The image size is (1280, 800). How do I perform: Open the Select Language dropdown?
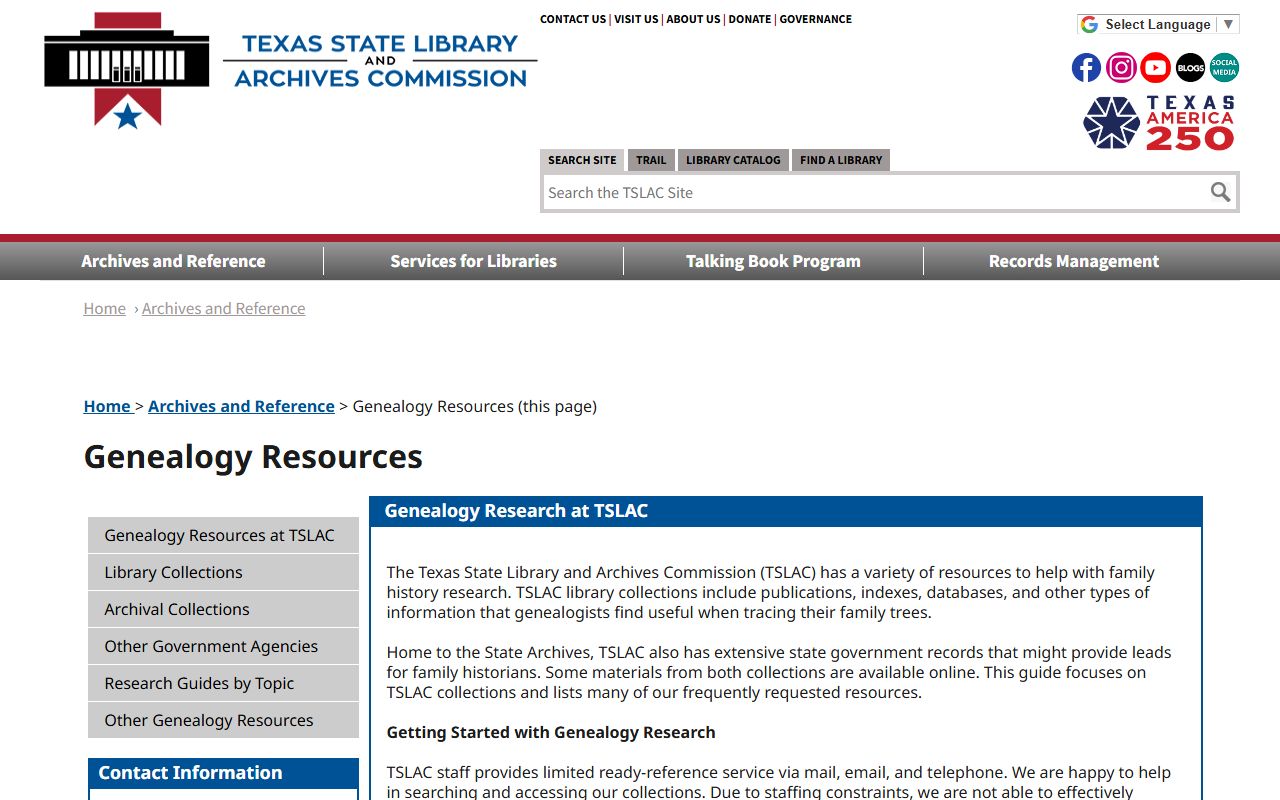[x=1158, y=24]
